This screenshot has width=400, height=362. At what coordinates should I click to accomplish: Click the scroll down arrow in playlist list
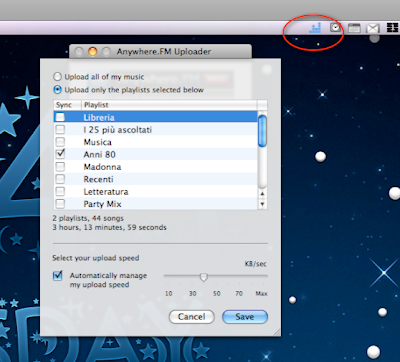point(263,204)
